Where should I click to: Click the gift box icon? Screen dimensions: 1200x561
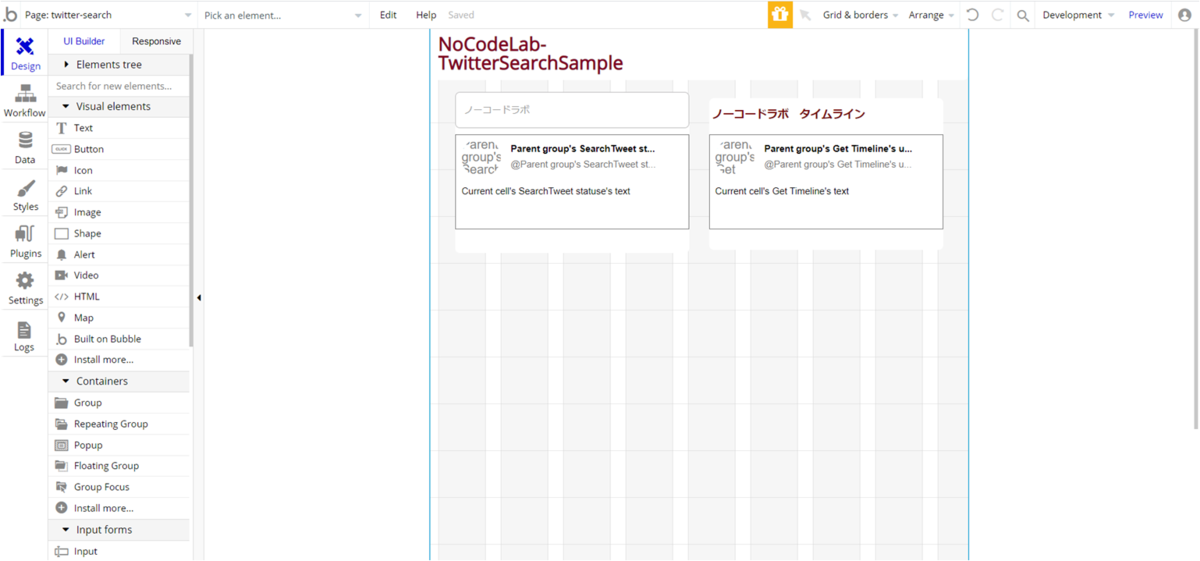(x=780, y=15)
